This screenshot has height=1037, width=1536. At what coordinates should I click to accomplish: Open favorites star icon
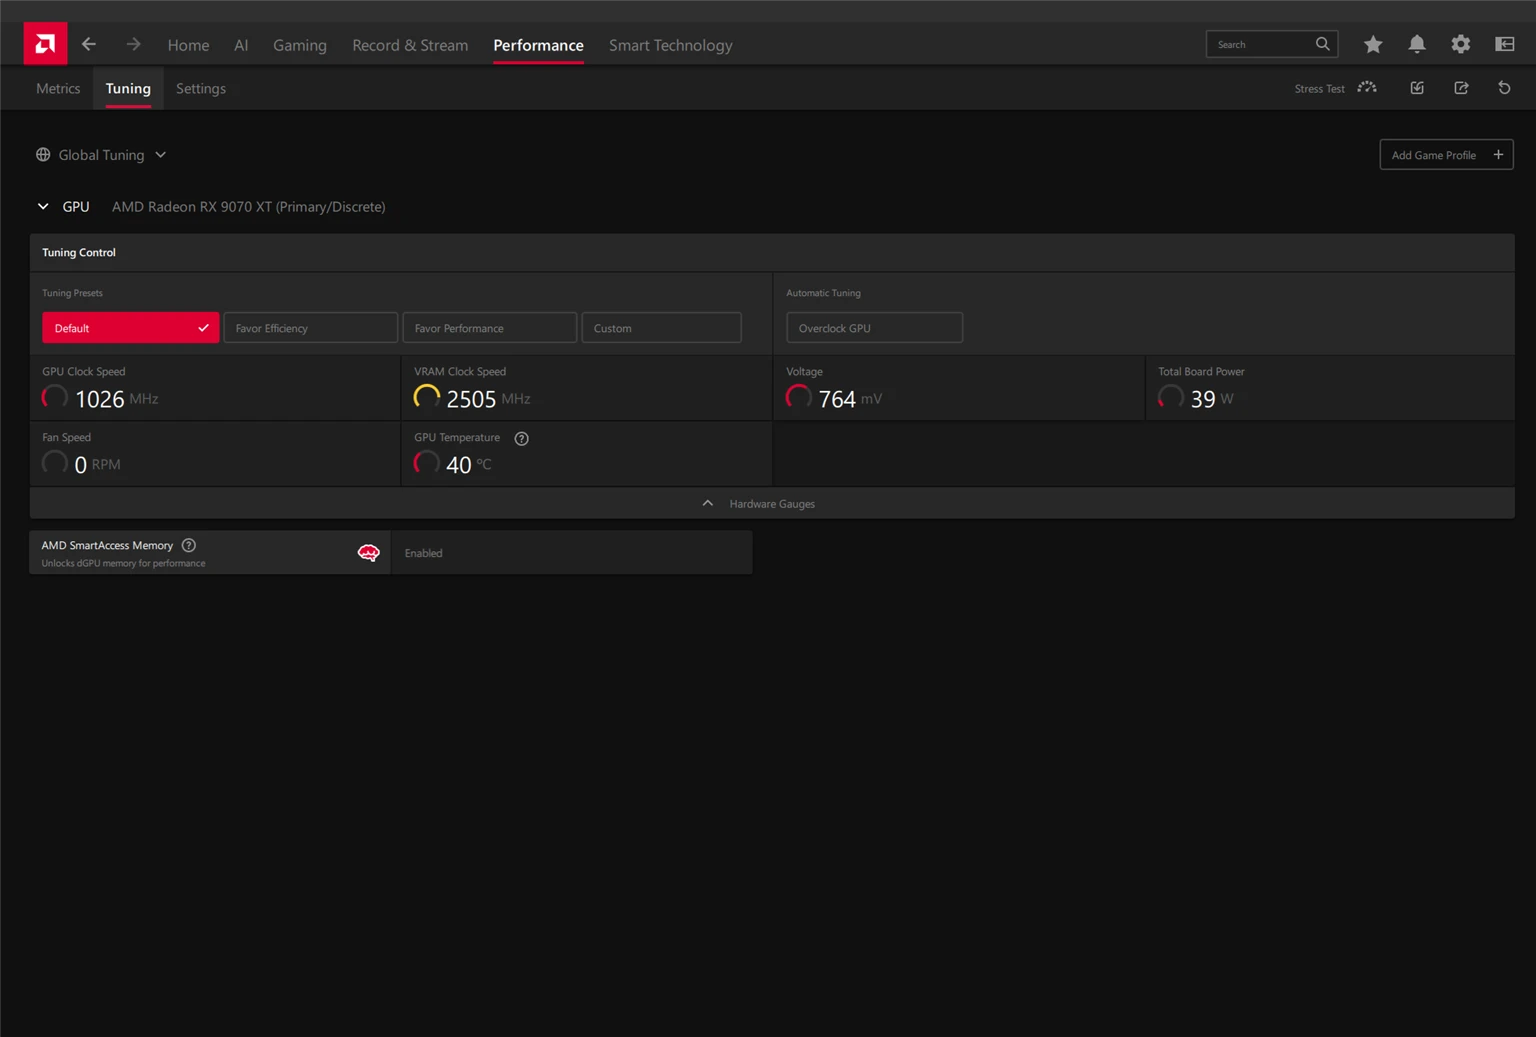(x=1373, y=44)
